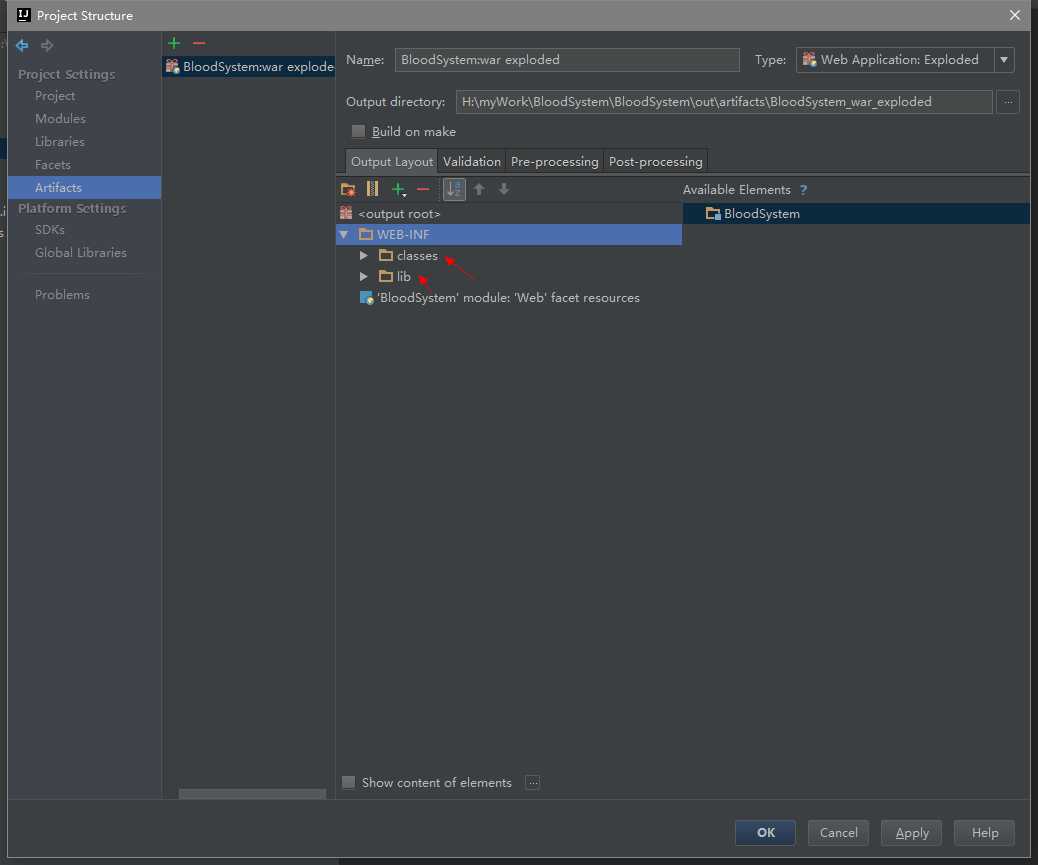Click the WEB-INF folder icon
Image resolution: width=1038 pixels, height=865 pixels.
(x=365, y=234)
